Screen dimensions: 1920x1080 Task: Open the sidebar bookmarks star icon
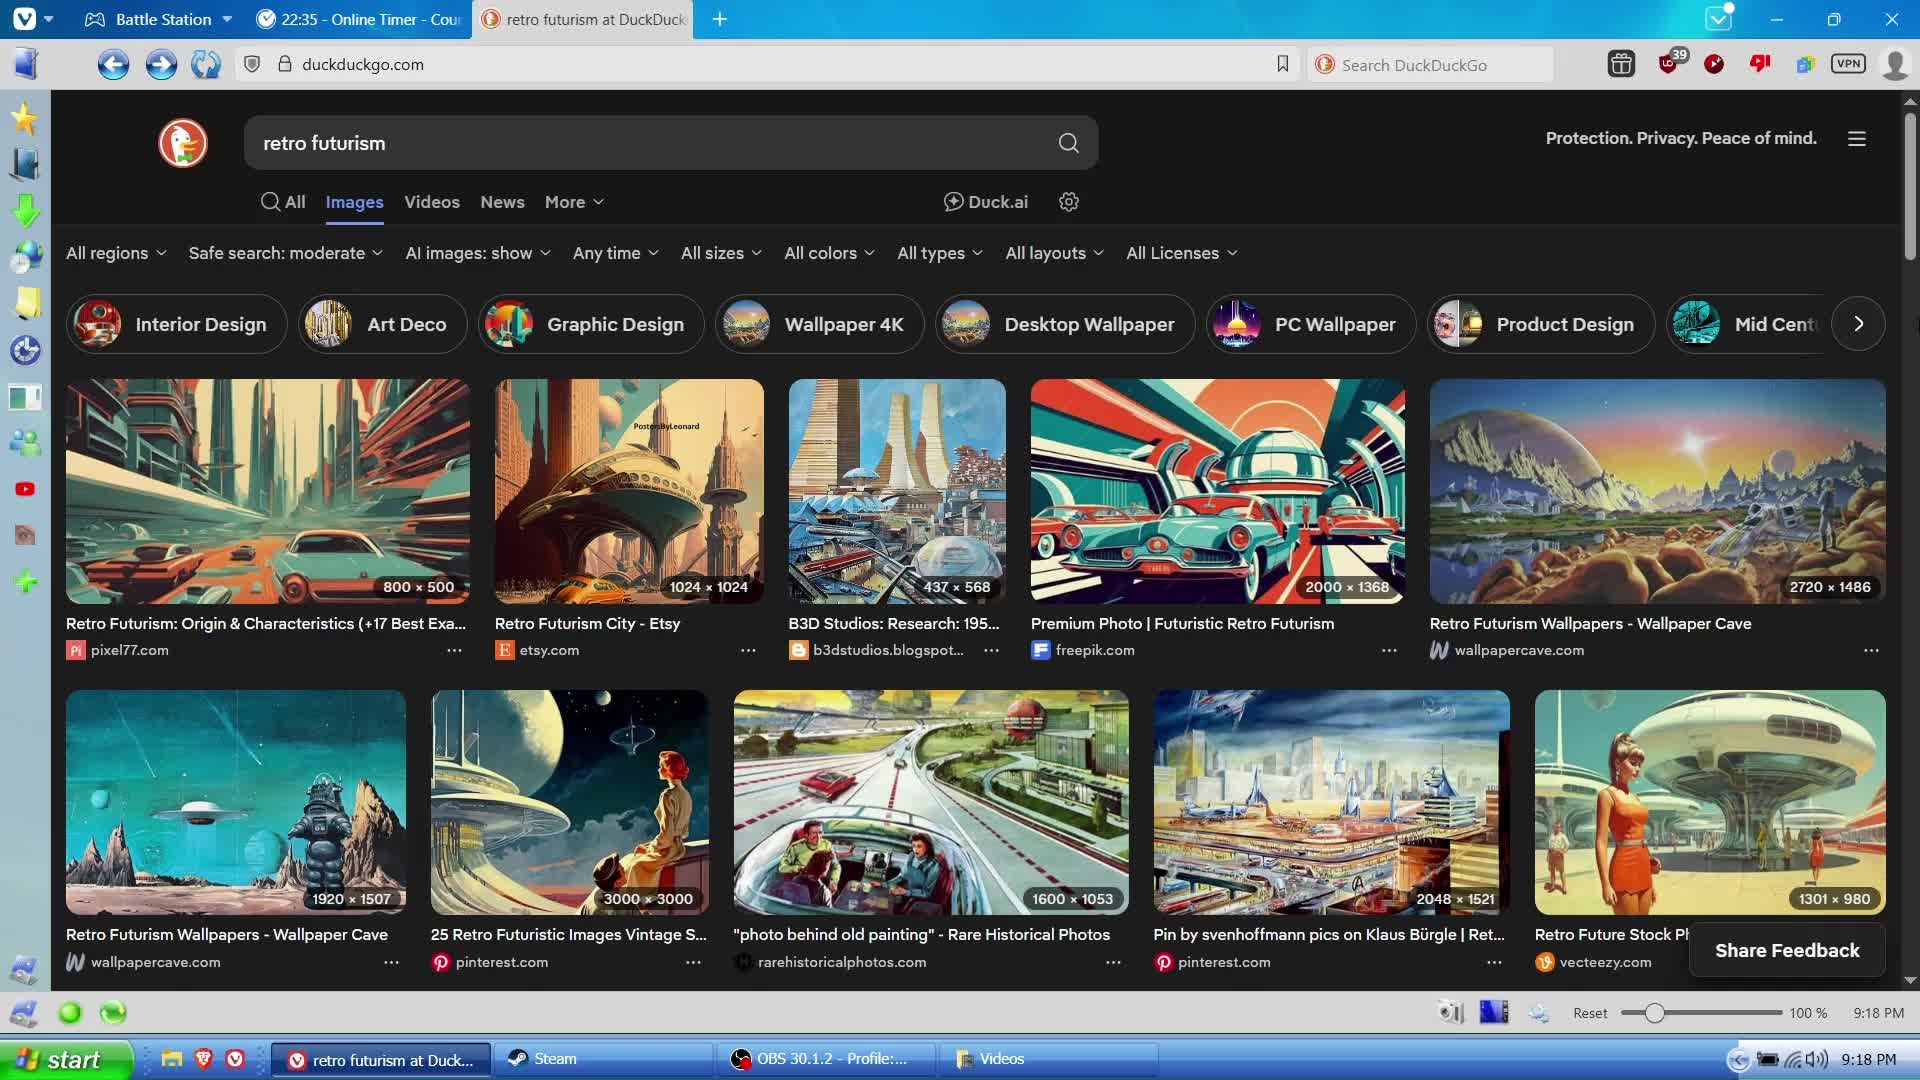[x=24, y=119]
